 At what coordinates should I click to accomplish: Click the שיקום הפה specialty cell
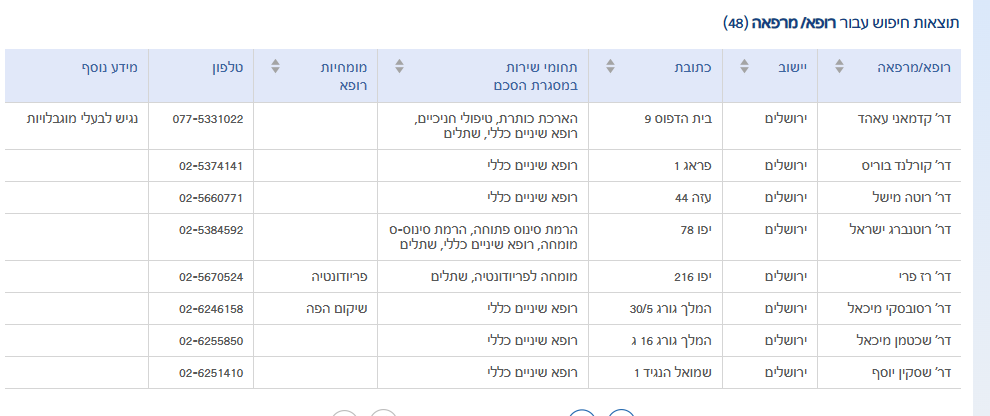tap(339, 309)
